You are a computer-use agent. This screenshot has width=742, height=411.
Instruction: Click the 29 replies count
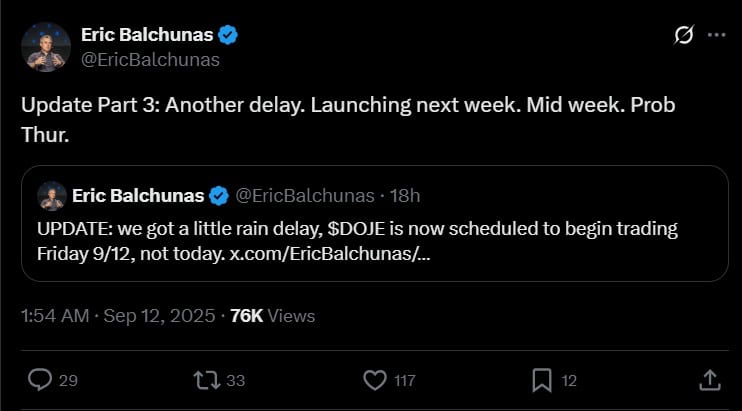[70, 380]
